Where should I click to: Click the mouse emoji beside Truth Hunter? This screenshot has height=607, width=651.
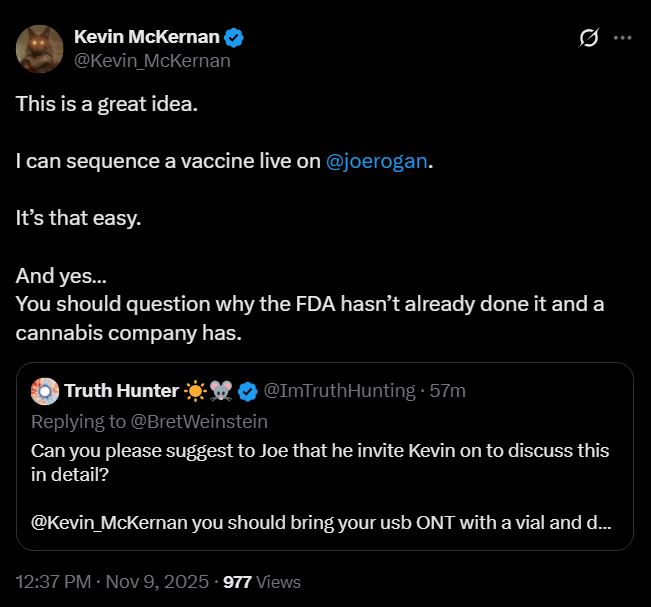[x=221, y=390]
